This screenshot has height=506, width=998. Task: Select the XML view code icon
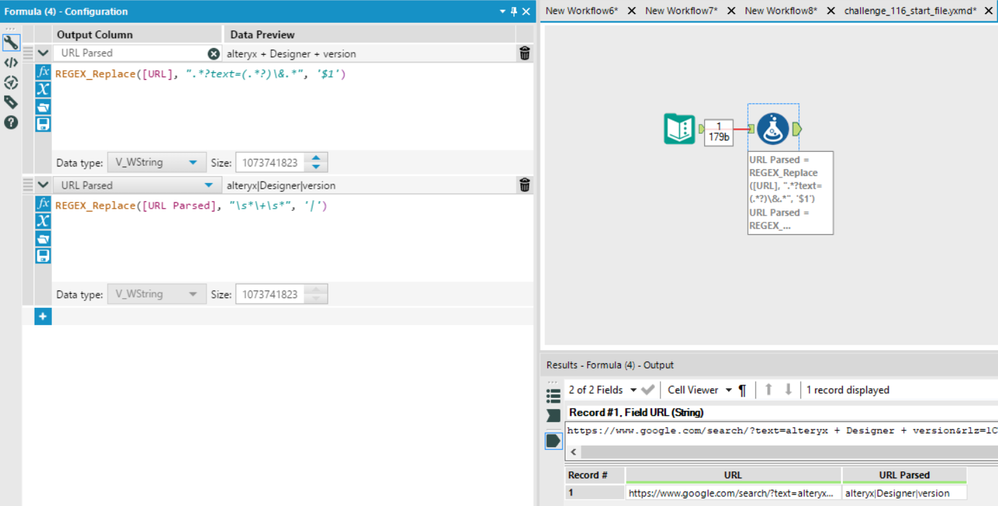(x=11, y=62)
